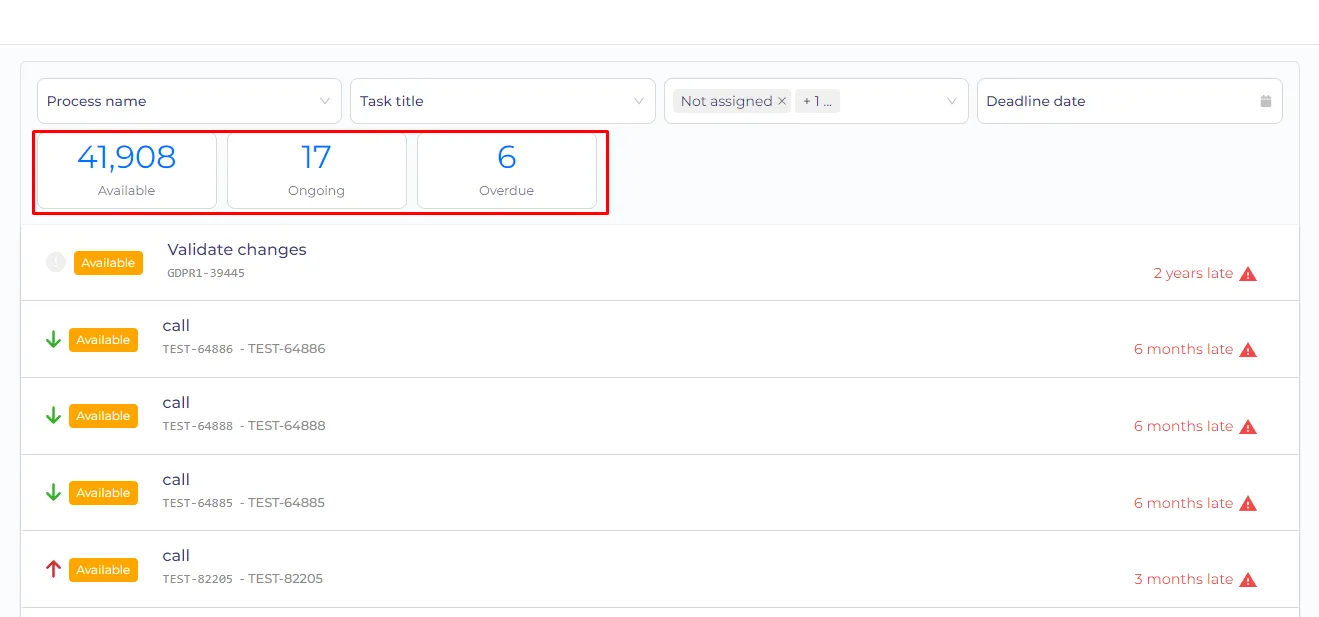Click the 3 months late label
The image size is (1319, 617).
click(1183, 580)
